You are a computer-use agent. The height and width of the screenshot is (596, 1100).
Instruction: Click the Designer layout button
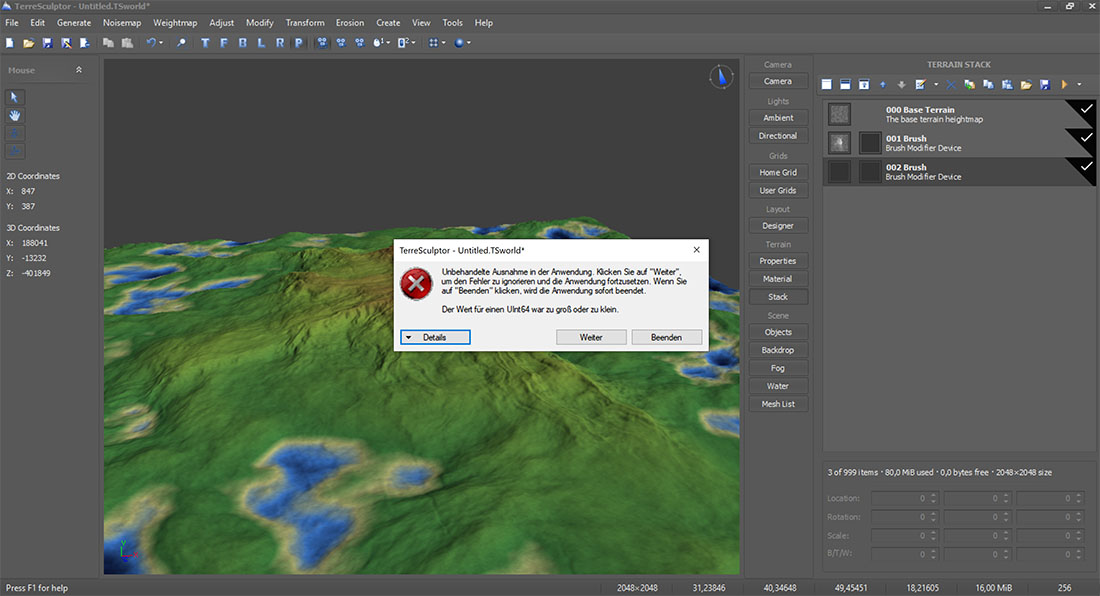(x=778, y=226)
